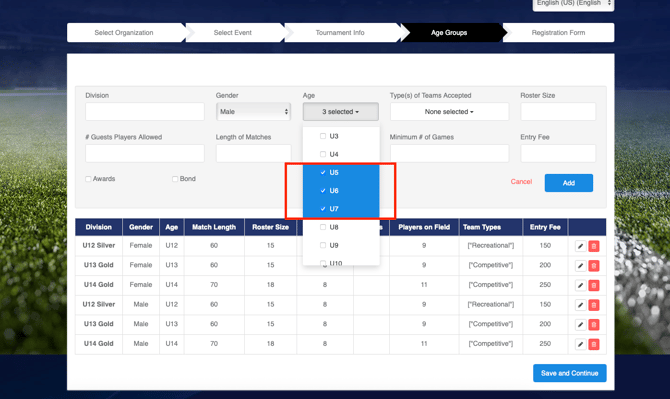Open Type(s) of Teams Accepted dropdown
The width and height of the screenshot is (670, 399).
[449, 111]
